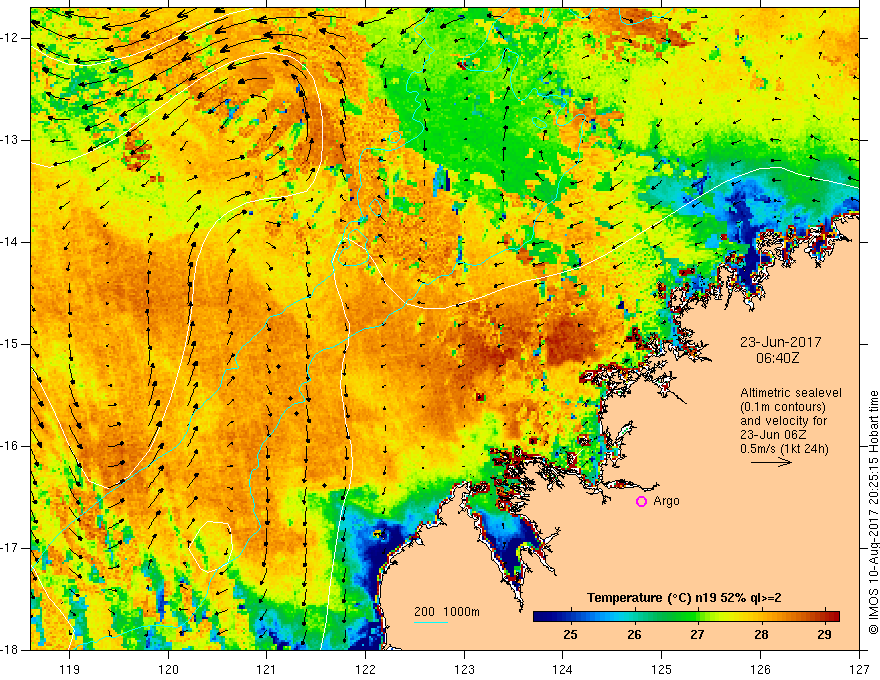Click the 'Temperature (°C) n19 52% ql>=2' title
Viewport: 880px width, 680px height.
(x=684, y=598)
